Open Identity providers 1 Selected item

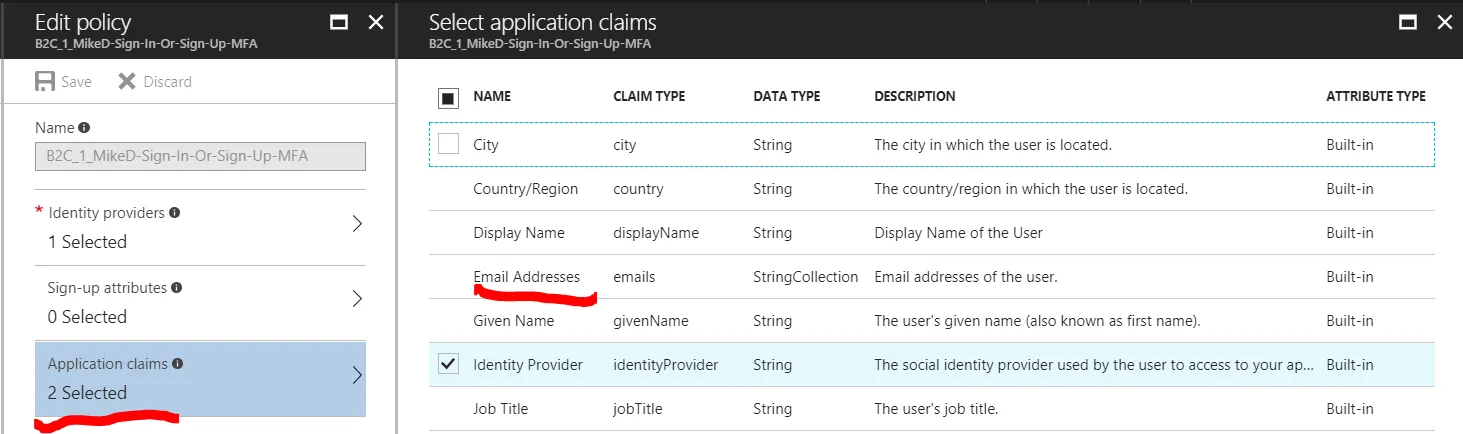click(200, 228)
